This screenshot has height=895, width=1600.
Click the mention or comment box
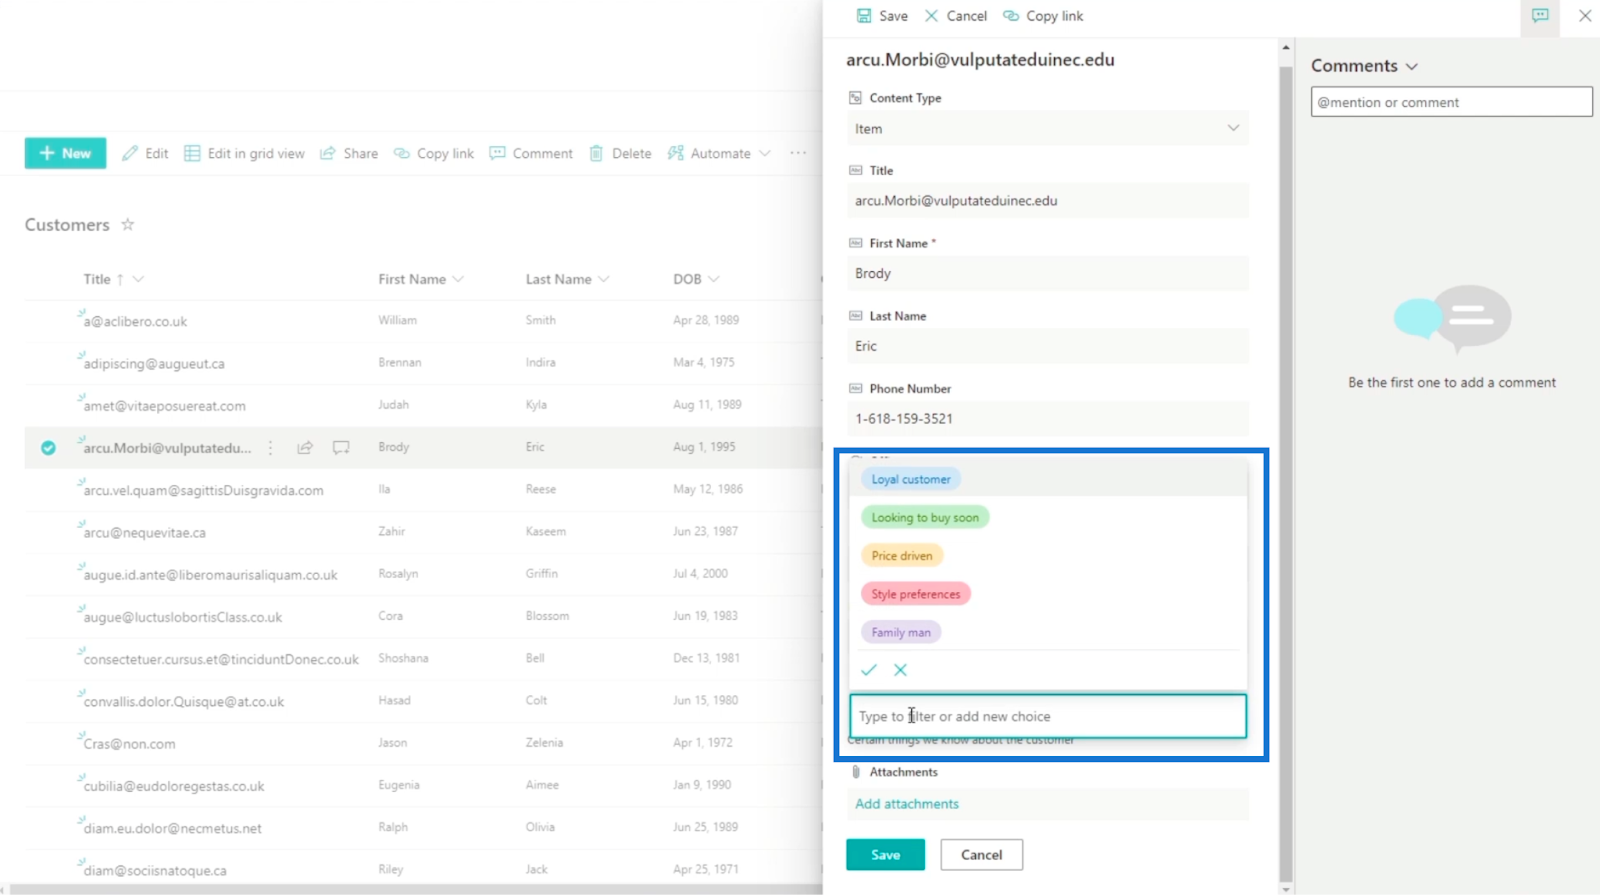[1451, 102]
